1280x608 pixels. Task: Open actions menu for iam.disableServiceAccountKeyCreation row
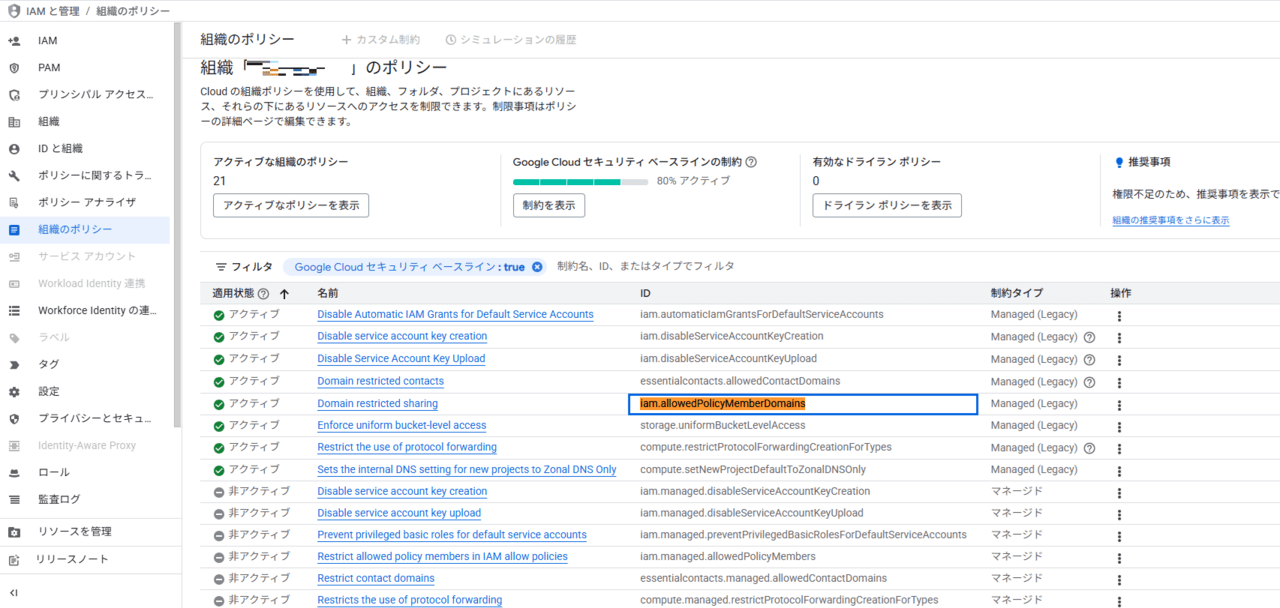click(1119, 337)
